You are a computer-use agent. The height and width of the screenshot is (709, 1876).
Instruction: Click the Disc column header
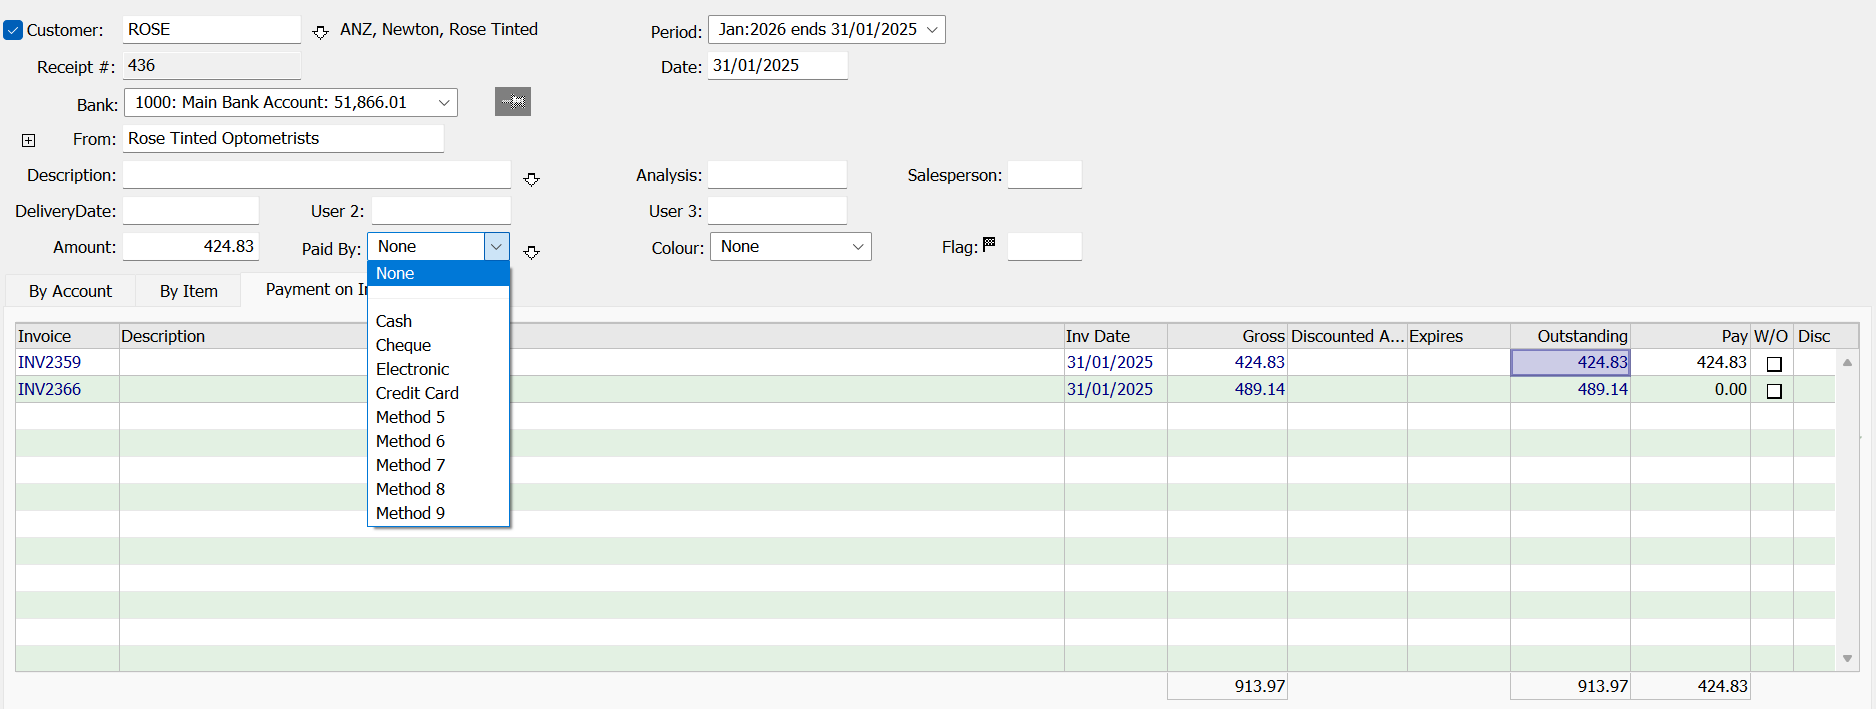1825,336
